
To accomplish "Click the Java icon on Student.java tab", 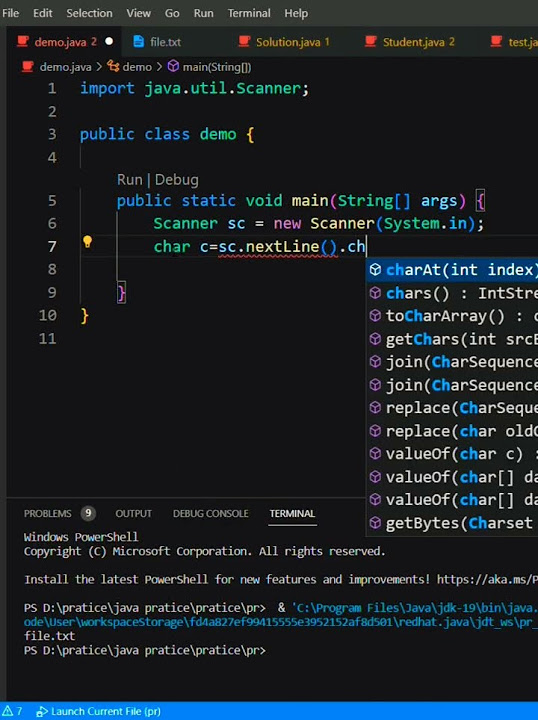I will [x=370, y=41].
